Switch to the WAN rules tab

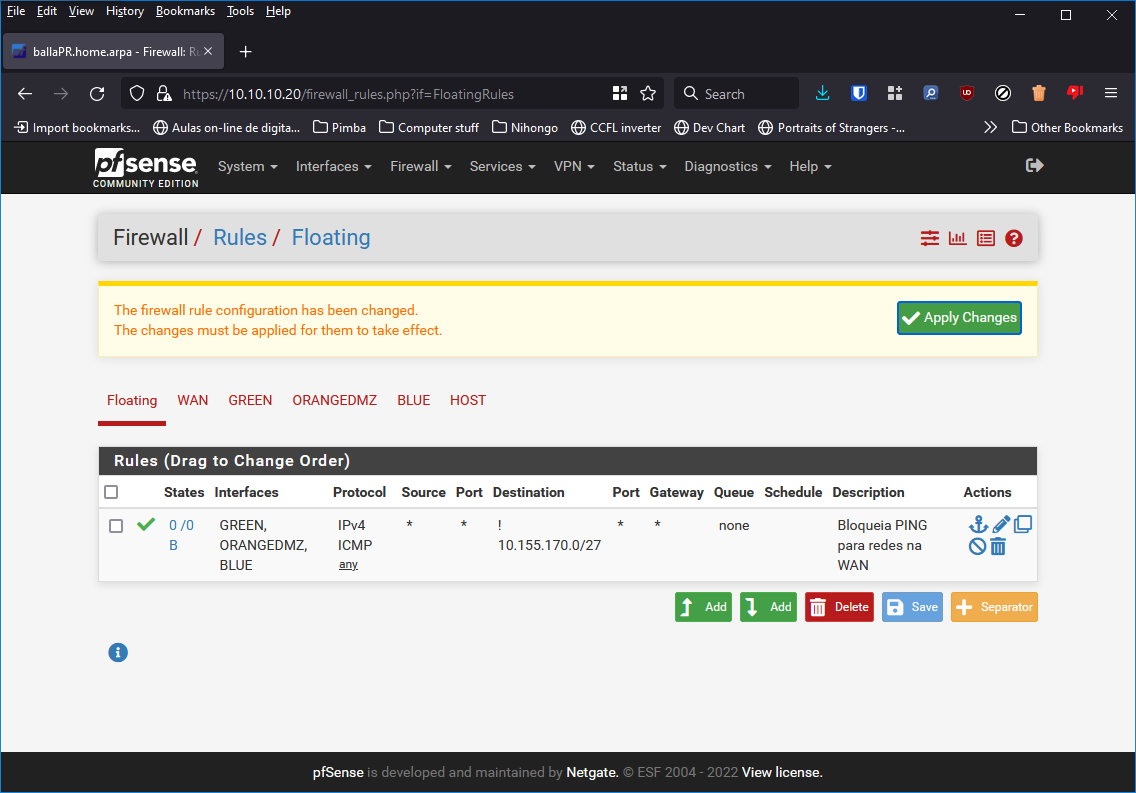point(193,400)
